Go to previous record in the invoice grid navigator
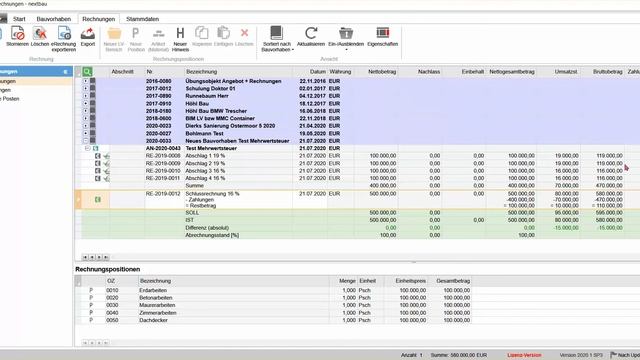 [x=92, y=257]
